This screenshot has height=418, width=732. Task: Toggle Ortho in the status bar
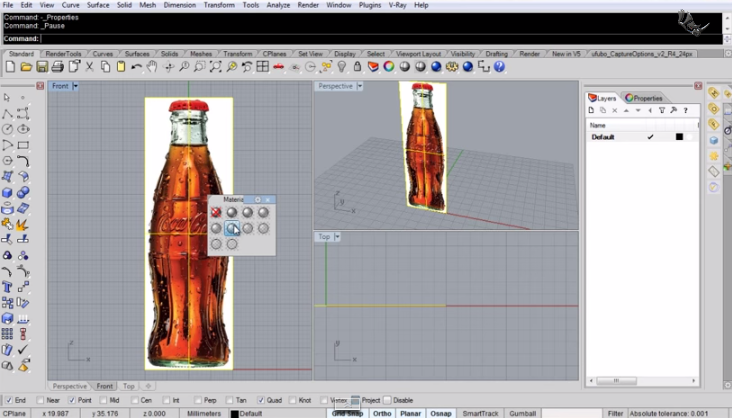tap(382, 413)
